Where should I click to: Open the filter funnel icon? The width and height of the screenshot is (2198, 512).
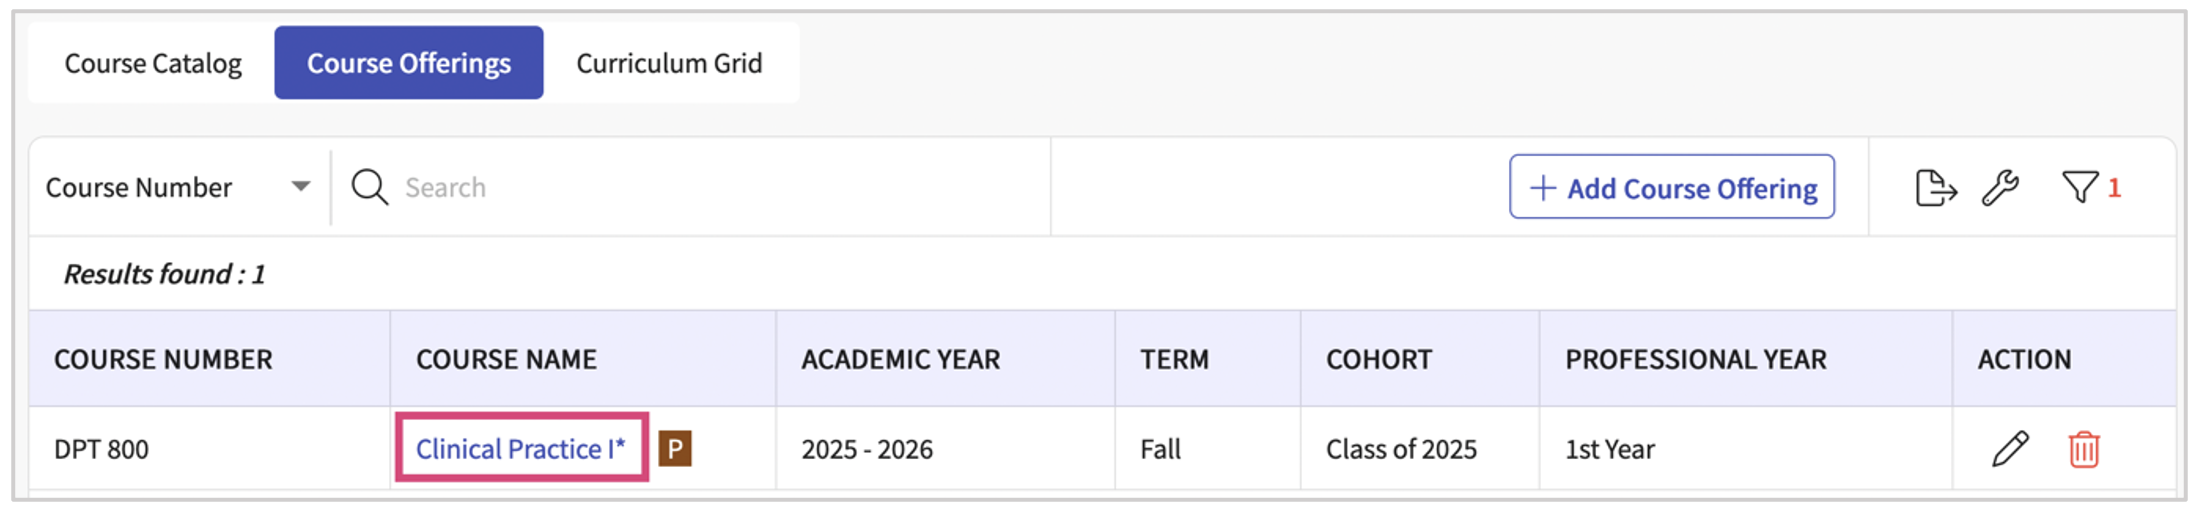coord(2079,187)
